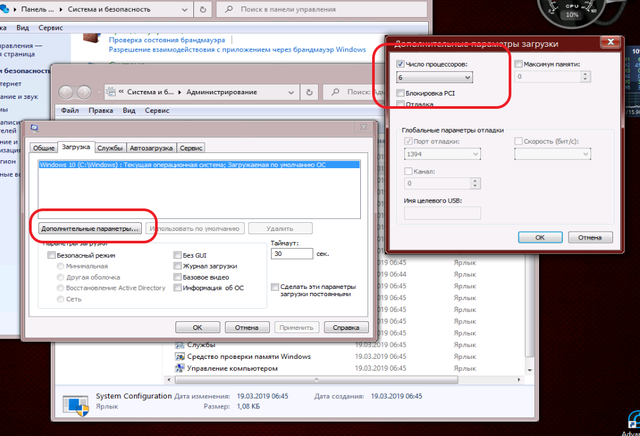The image size is (640, 436).
Task: Enable the Безопасный режим checkbox
Action: [51, 255]
